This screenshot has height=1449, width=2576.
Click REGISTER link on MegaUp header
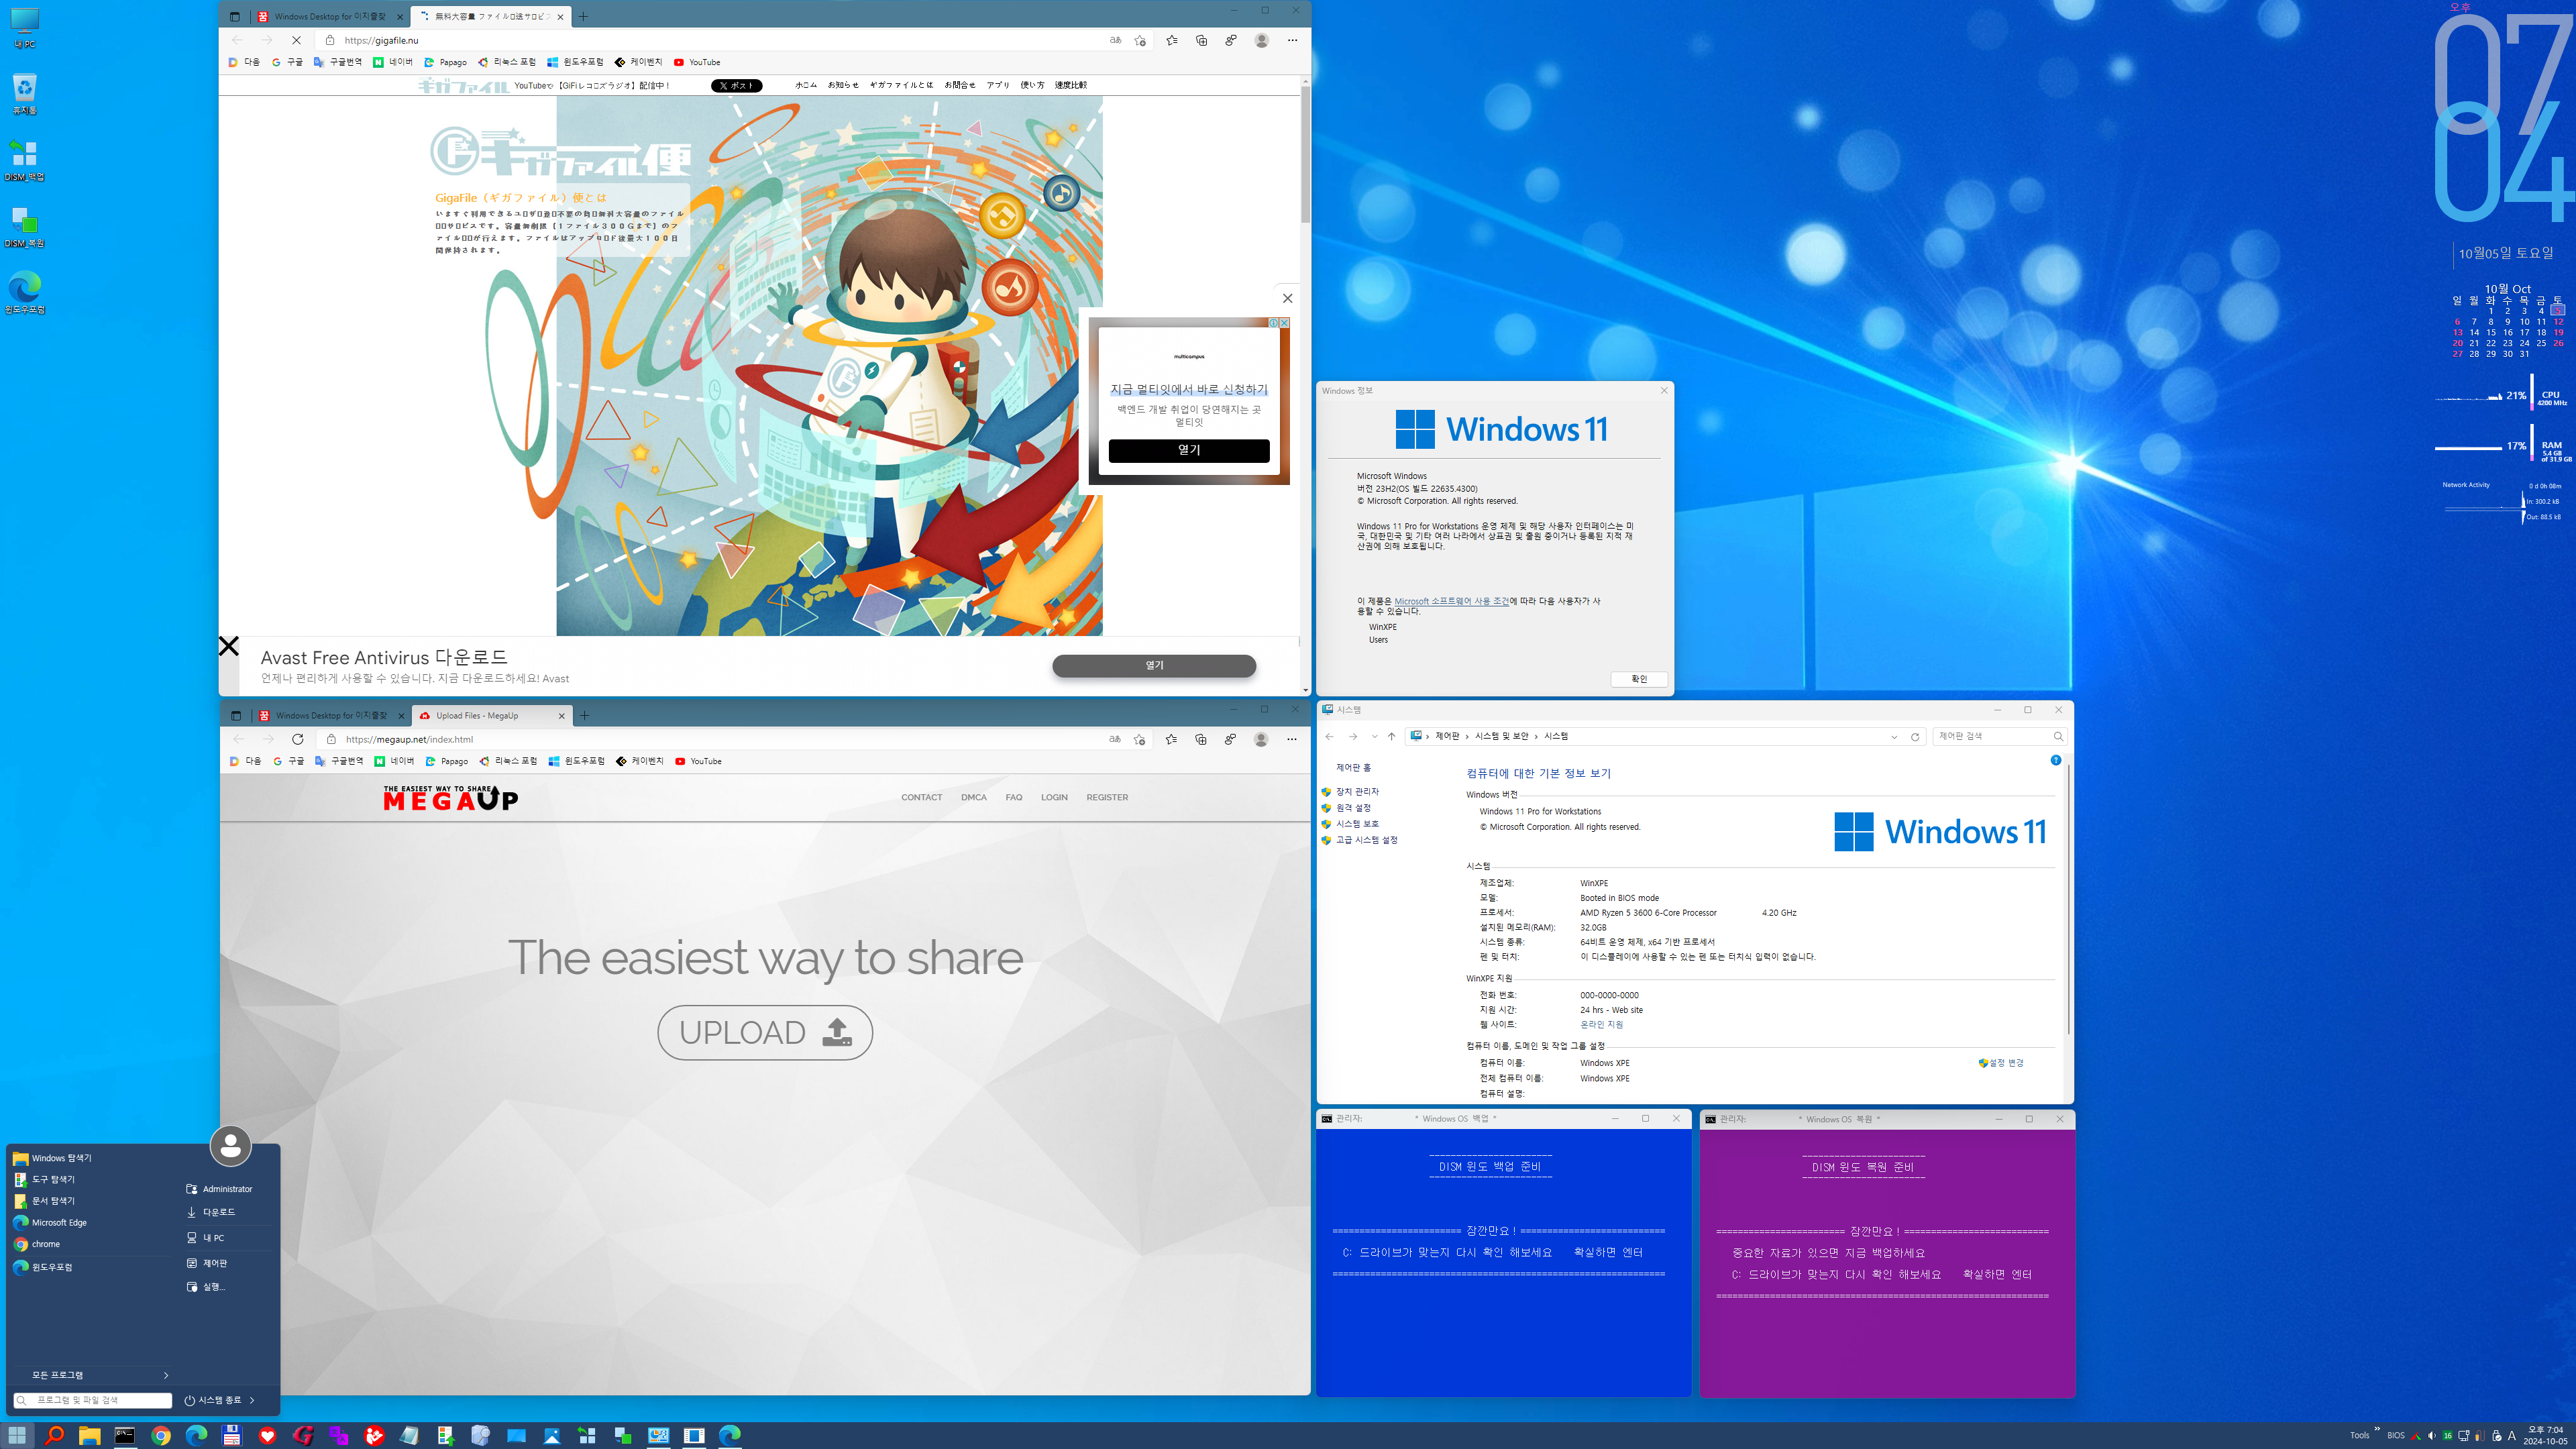tap(1107, 797)
